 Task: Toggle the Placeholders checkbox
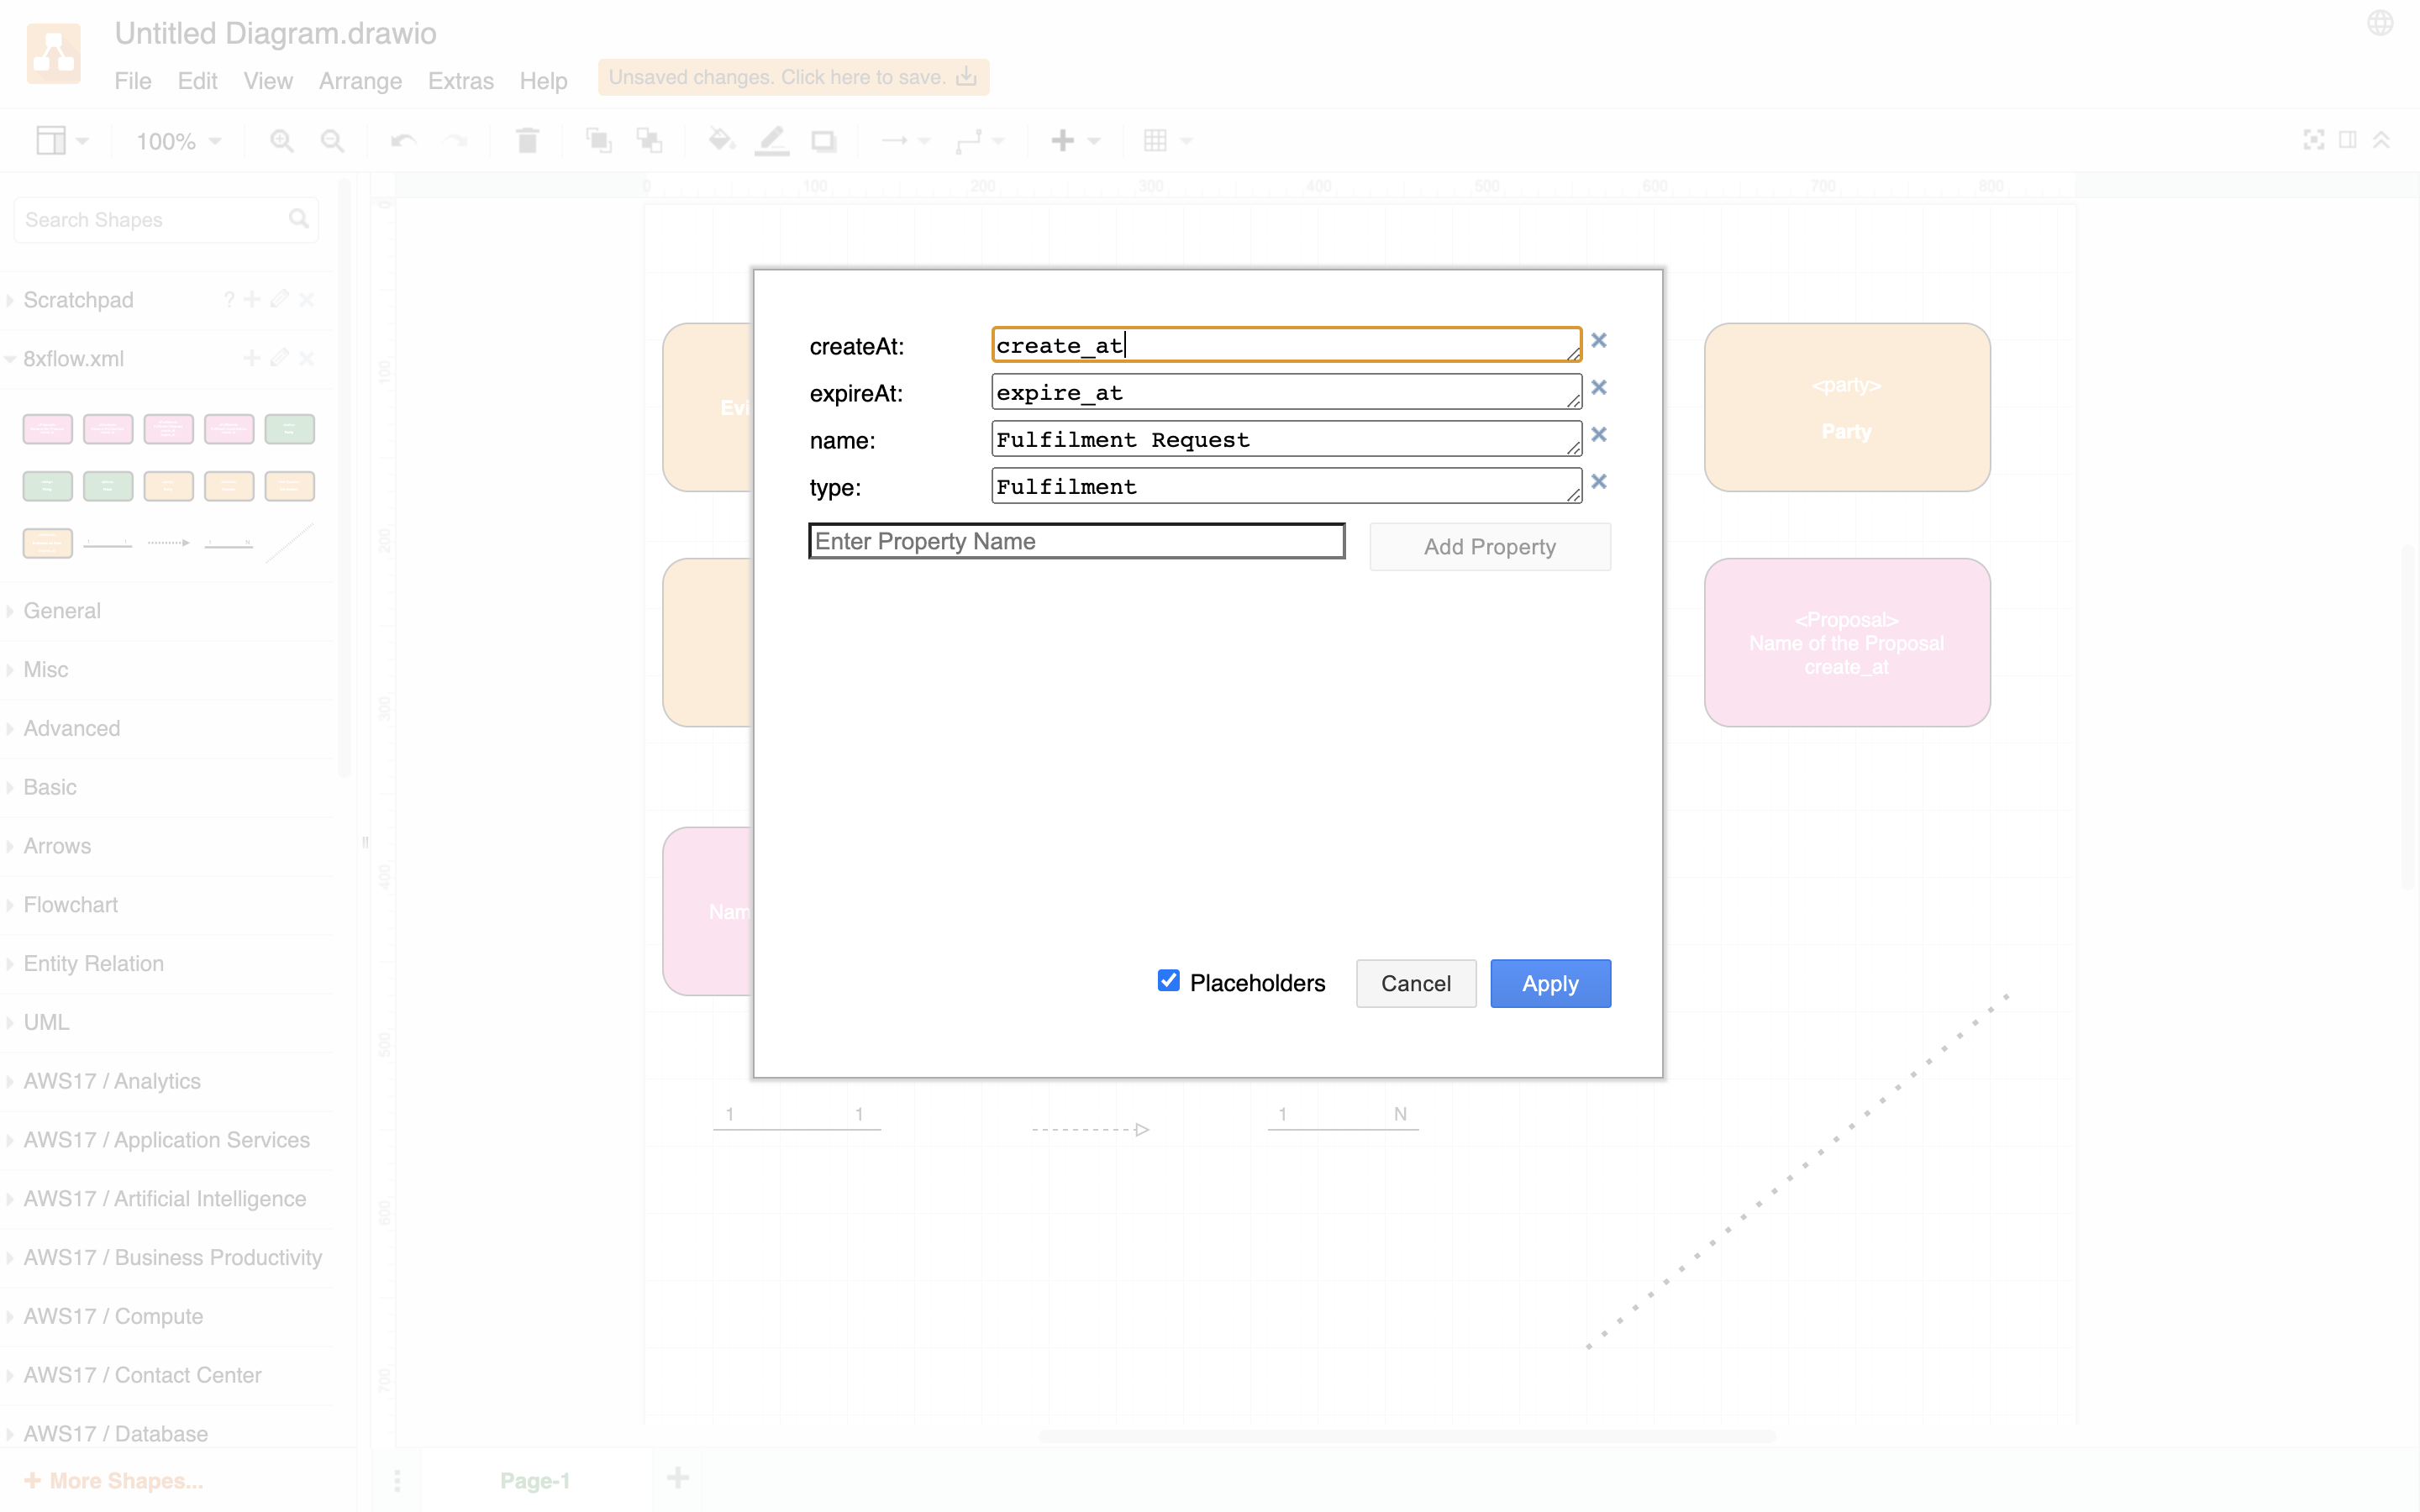1168,980
